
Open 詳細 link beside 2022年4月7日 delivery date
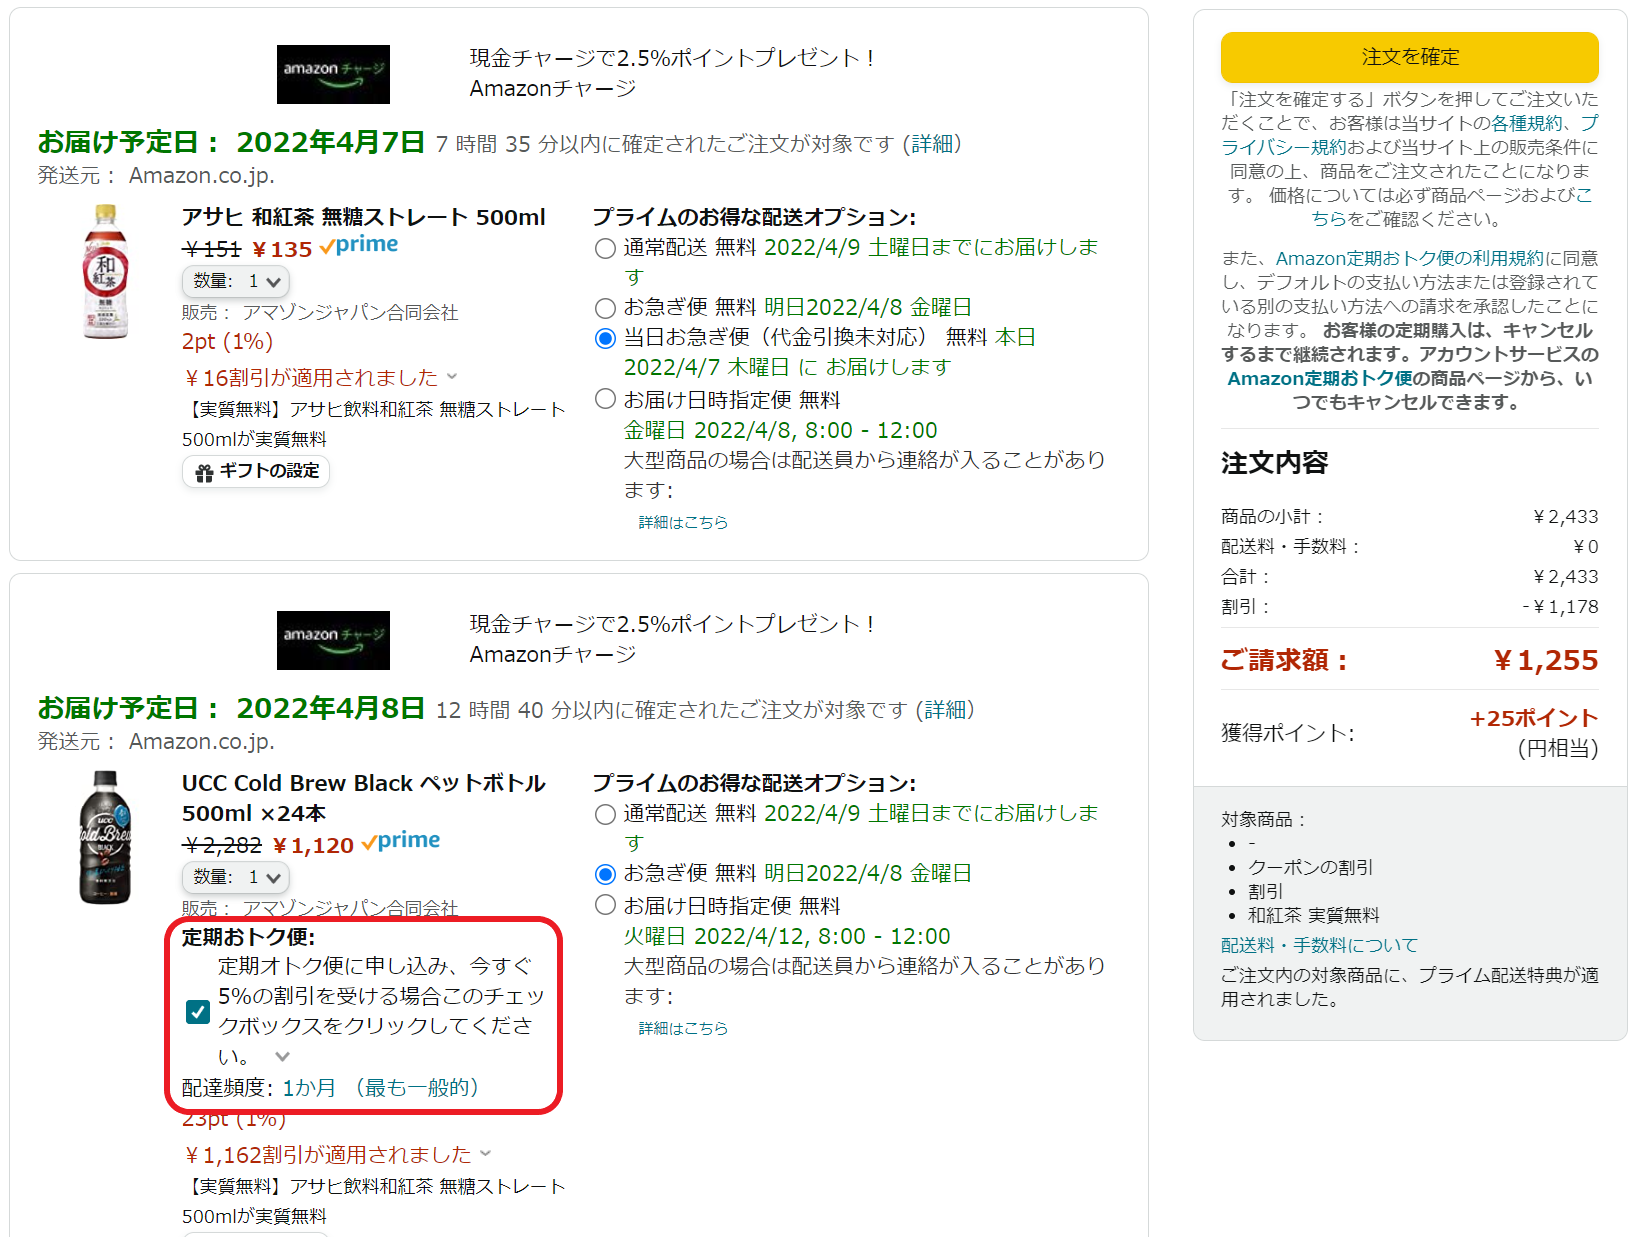click(x=932, y=144)
